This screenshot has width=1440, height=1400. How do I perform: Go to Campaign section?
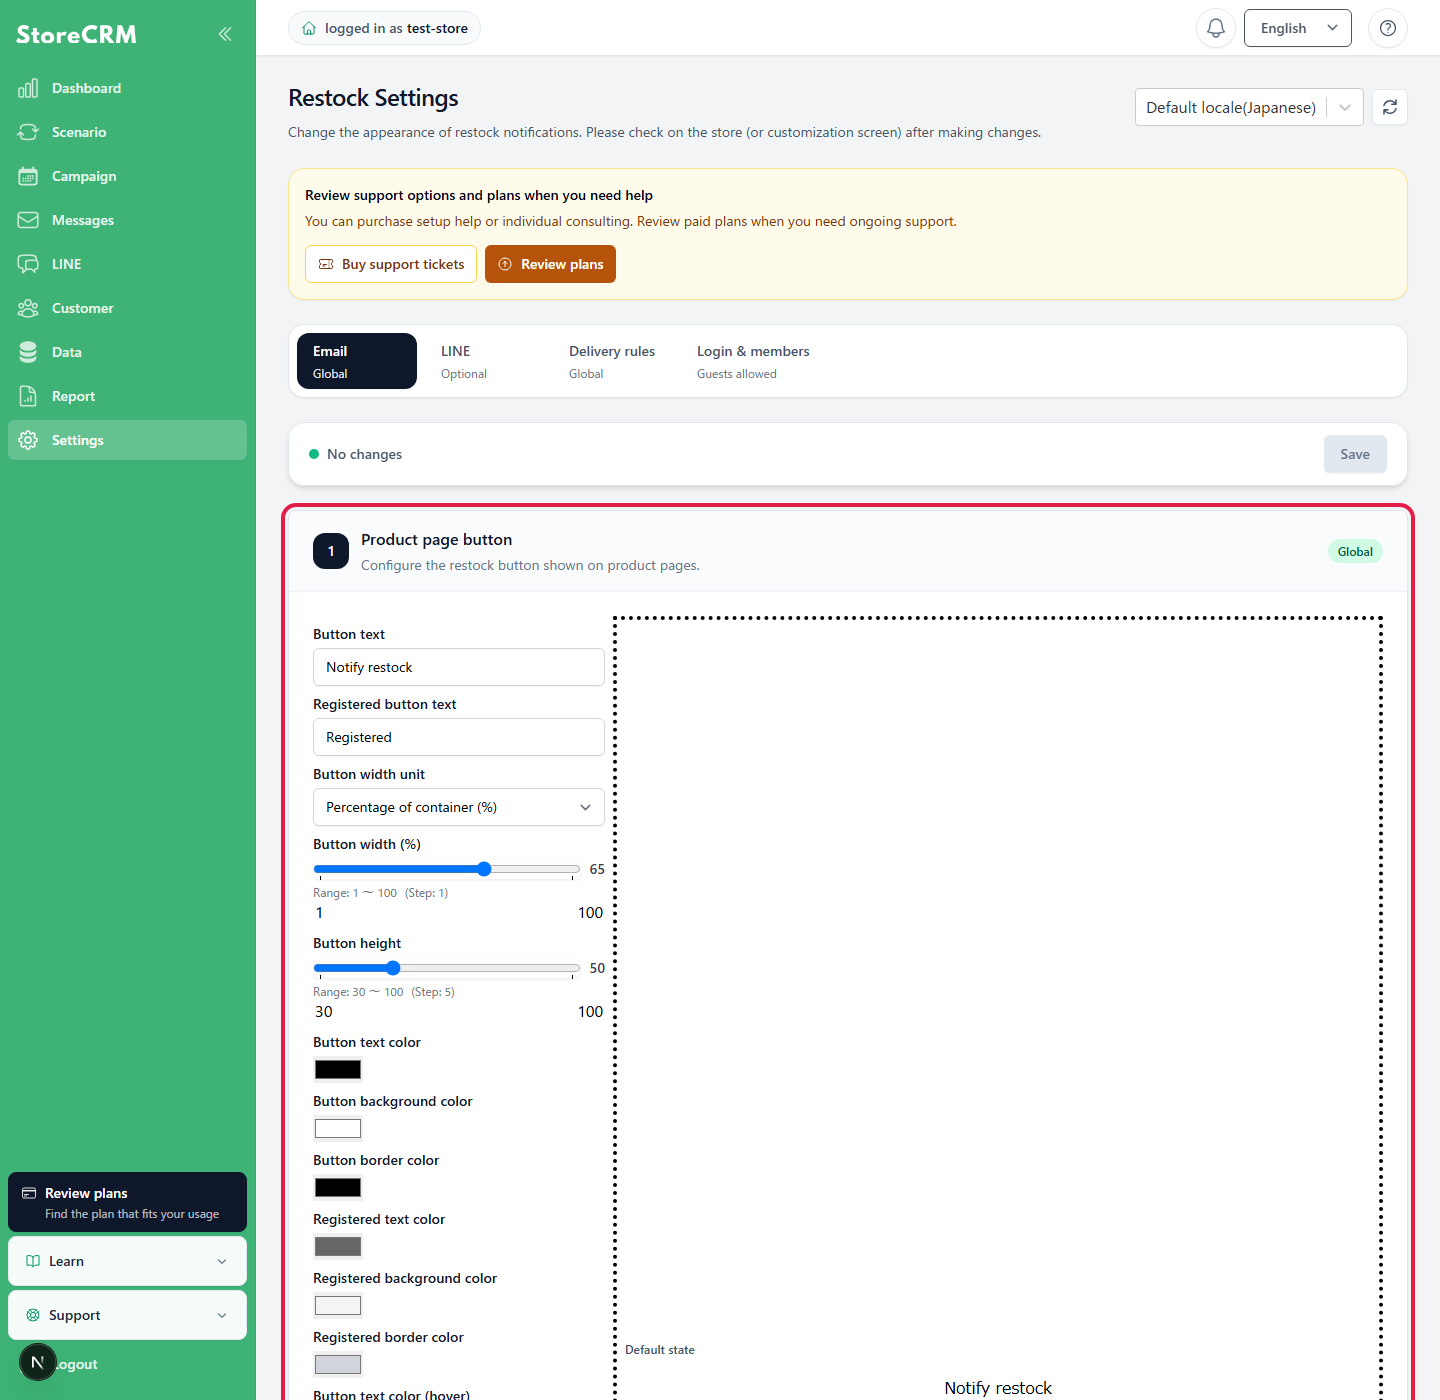[x=127, y=176]
